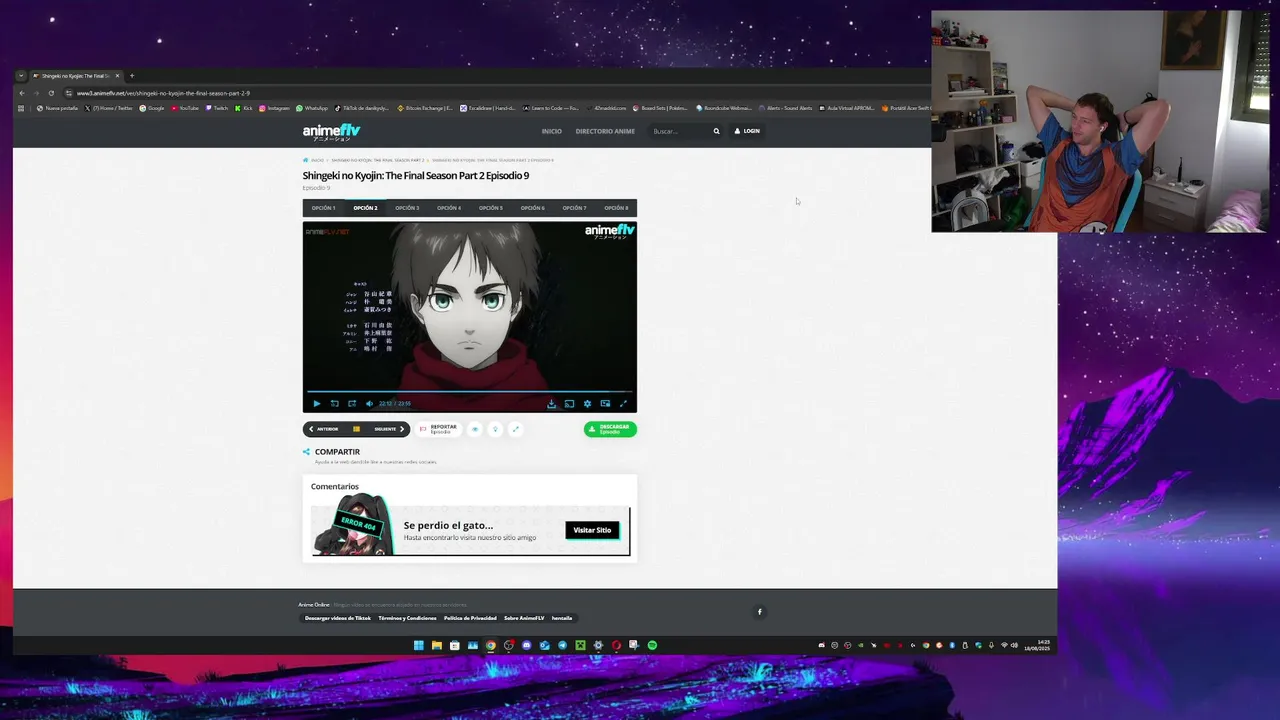Switch to OPCIÓN 4 server tab
Screen dimensions: 1280x720
449,208
